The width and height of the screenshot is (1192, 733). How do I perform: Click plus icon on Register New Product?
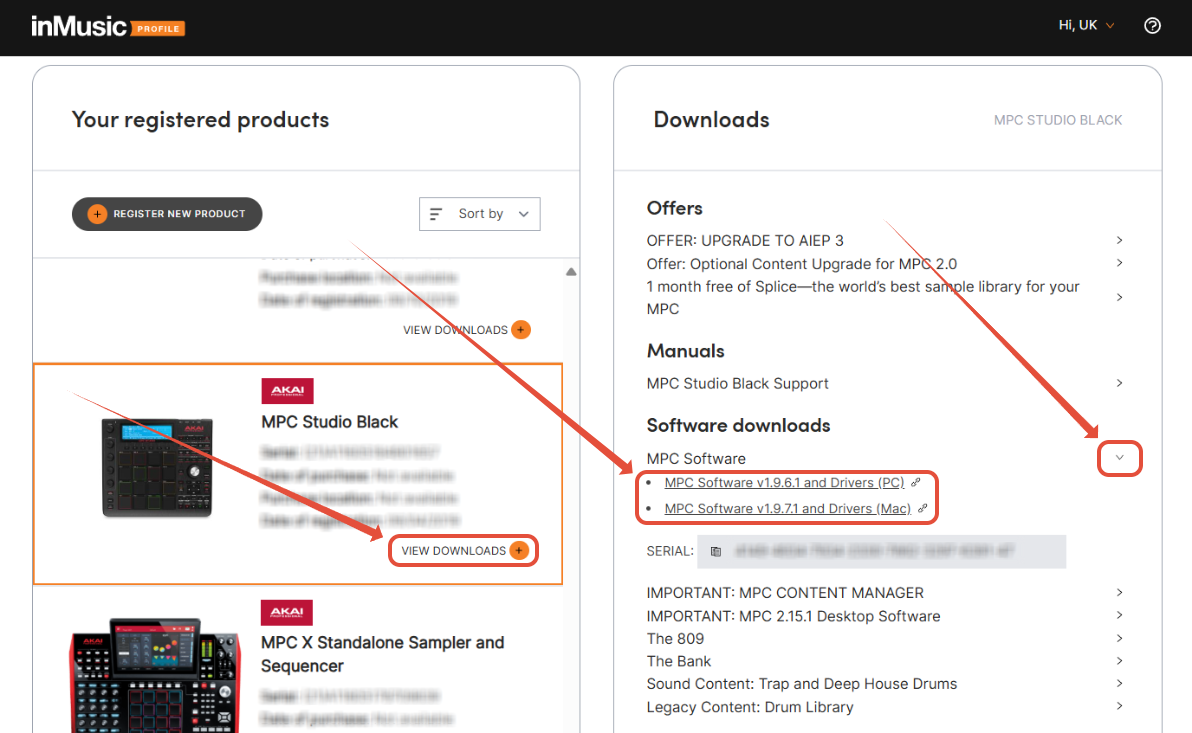coord(97,214)
